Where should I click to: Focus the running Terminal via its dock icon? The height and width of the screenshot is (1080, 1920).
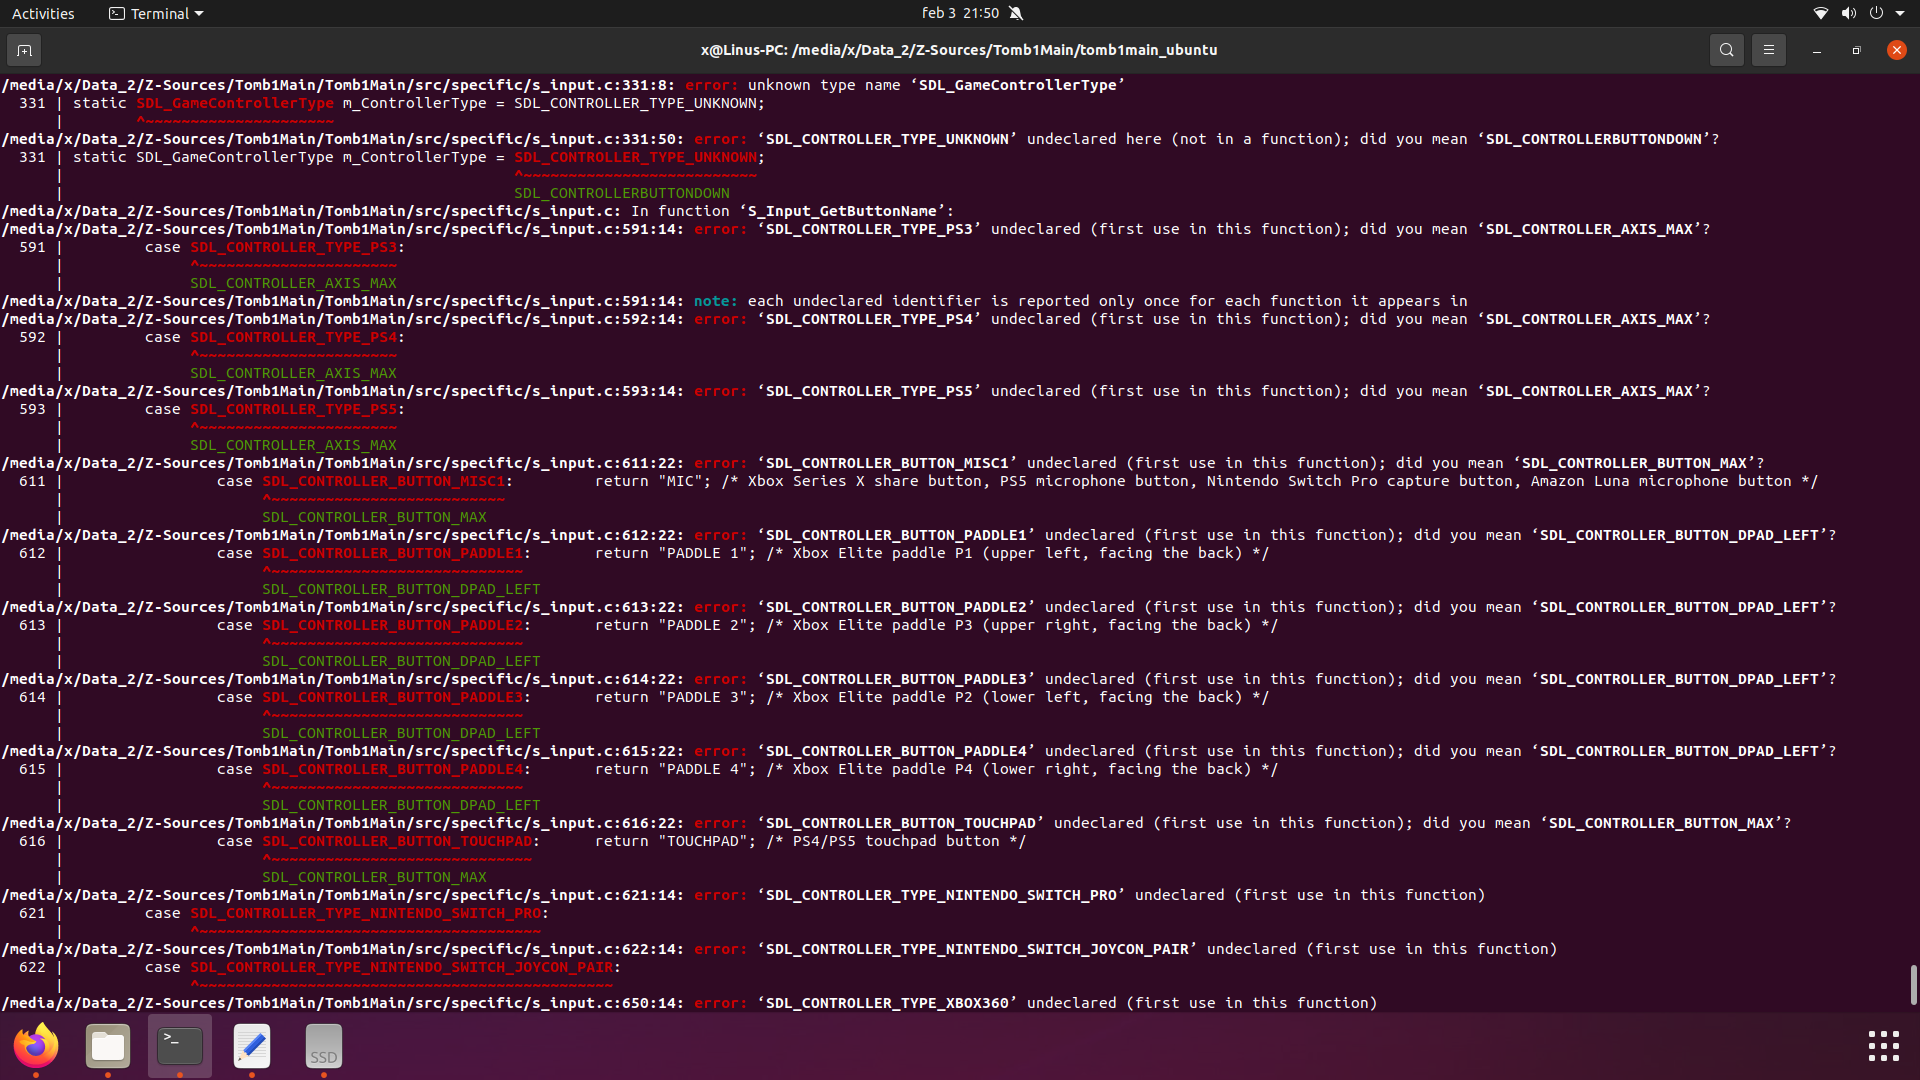(179, 1046)
